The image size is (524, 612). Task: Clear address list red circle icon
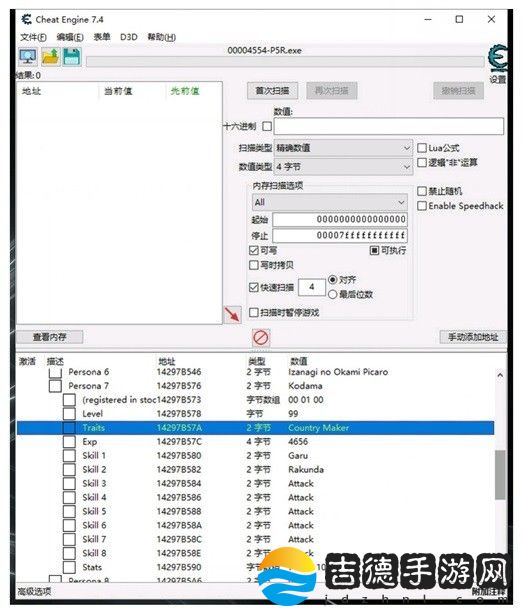(x=260, y=338)
